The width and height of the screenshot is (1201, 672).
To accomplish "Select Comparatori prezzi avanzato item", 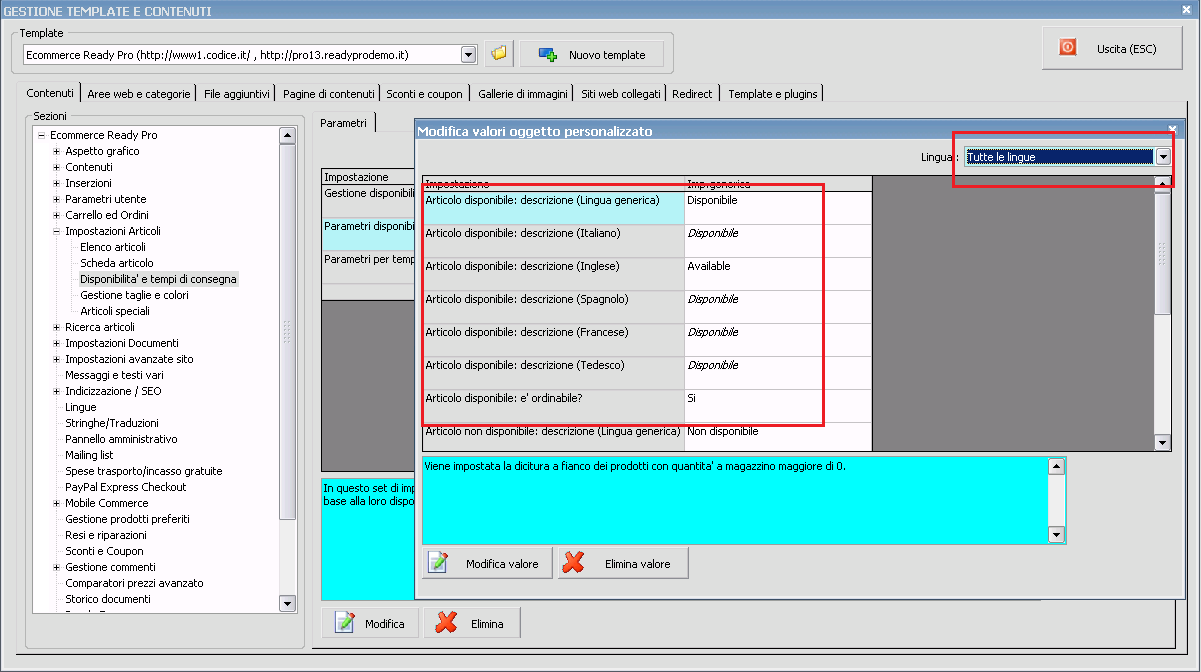I will click(x=134, y=583).
